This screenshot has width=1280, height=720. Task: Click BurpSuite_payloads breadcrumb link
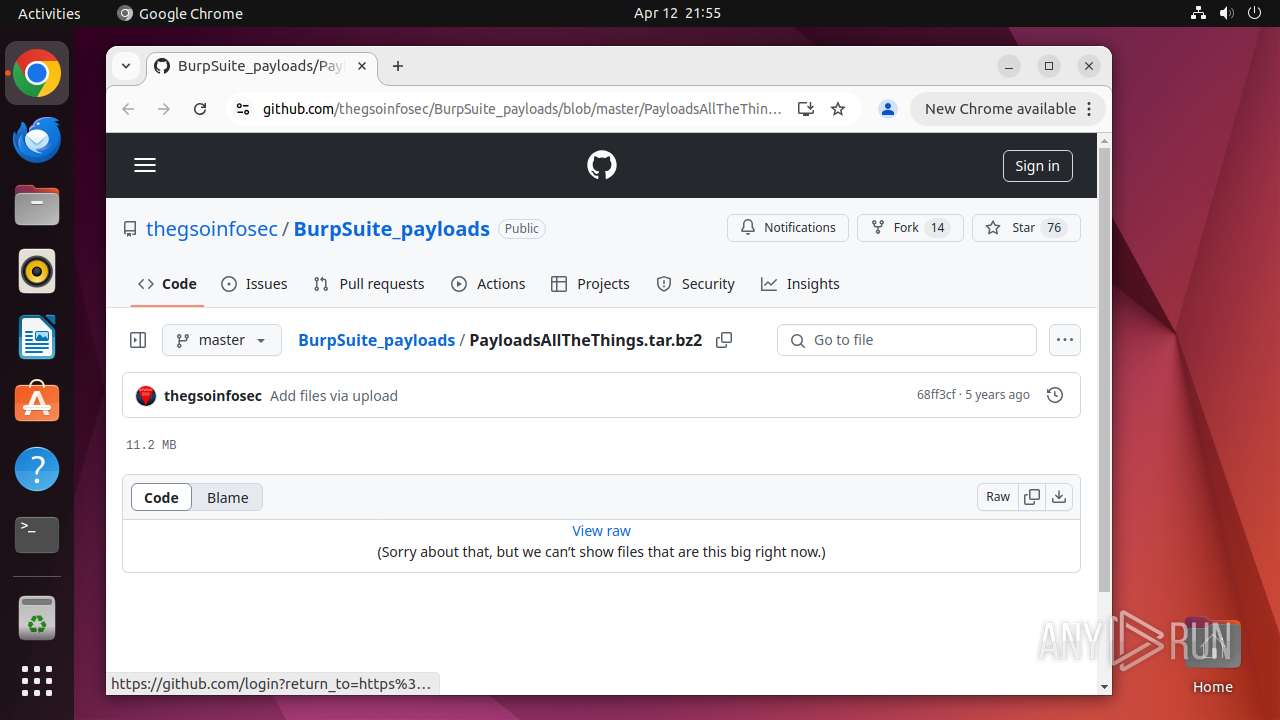pyautogui.click(x=377, y=340)
